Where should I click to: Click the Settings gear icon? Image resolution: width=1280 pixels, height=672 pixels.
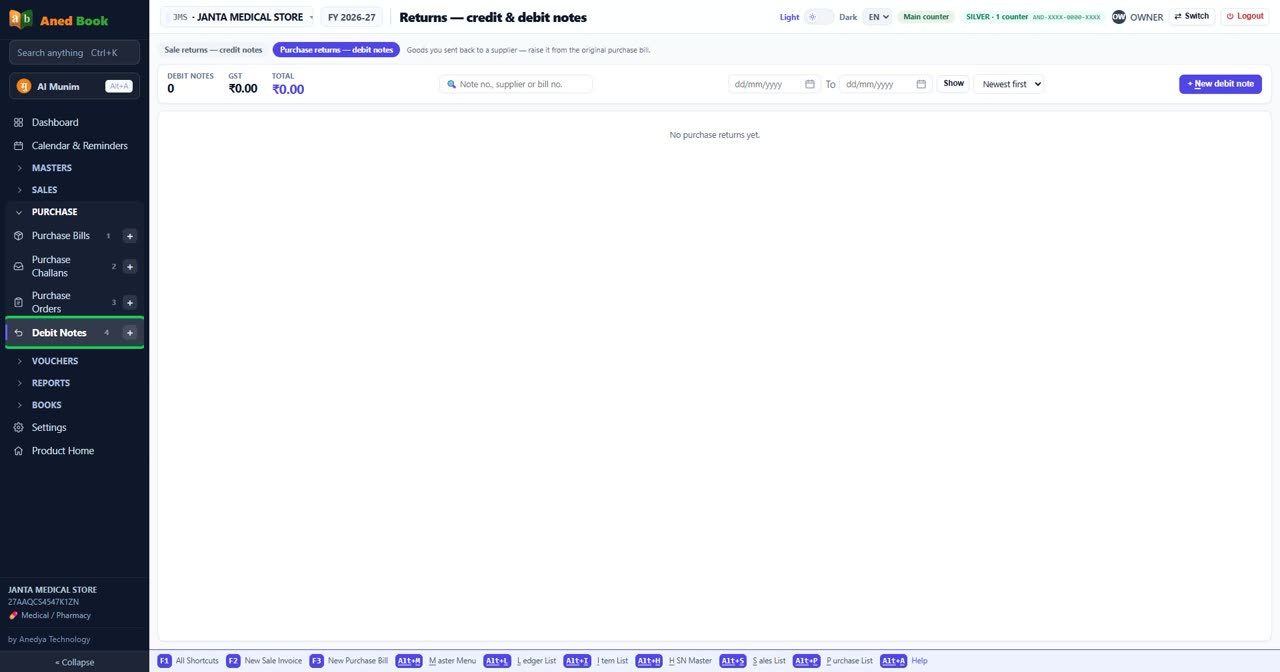(x=18, y=428)
